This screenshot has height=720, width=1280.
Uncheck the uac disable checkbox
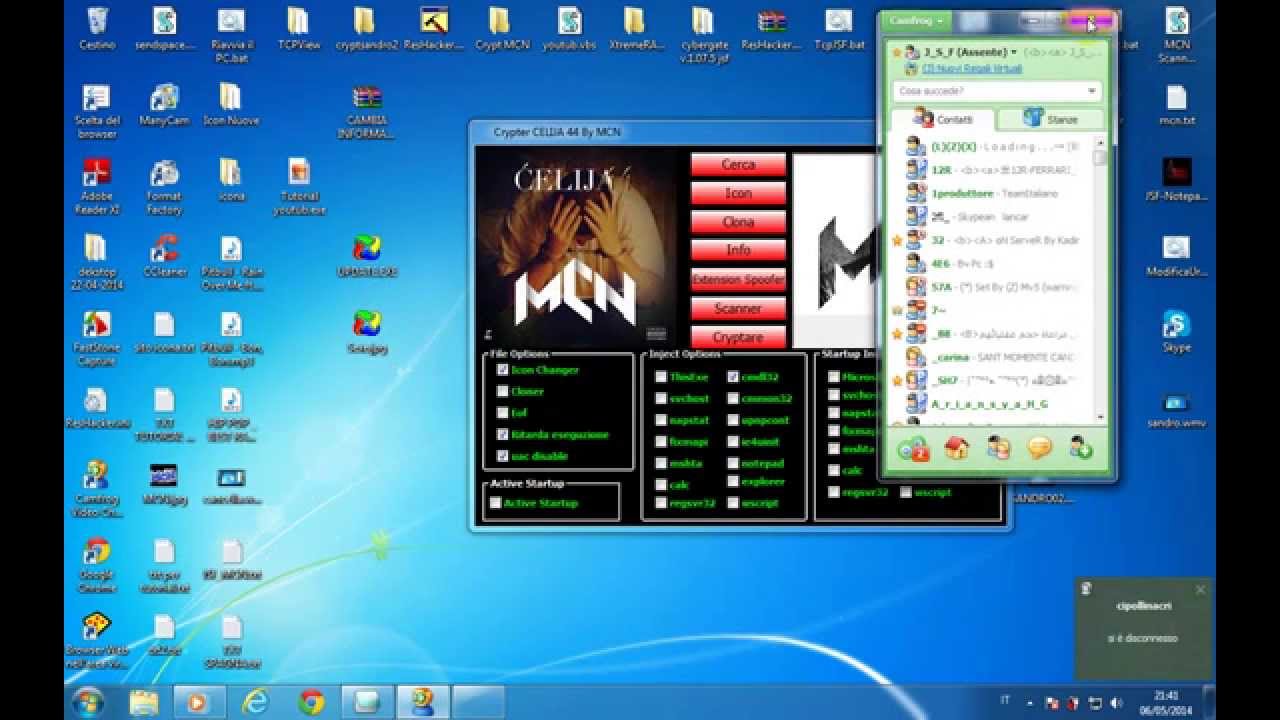pyautogui.click(x=503, y=456)
